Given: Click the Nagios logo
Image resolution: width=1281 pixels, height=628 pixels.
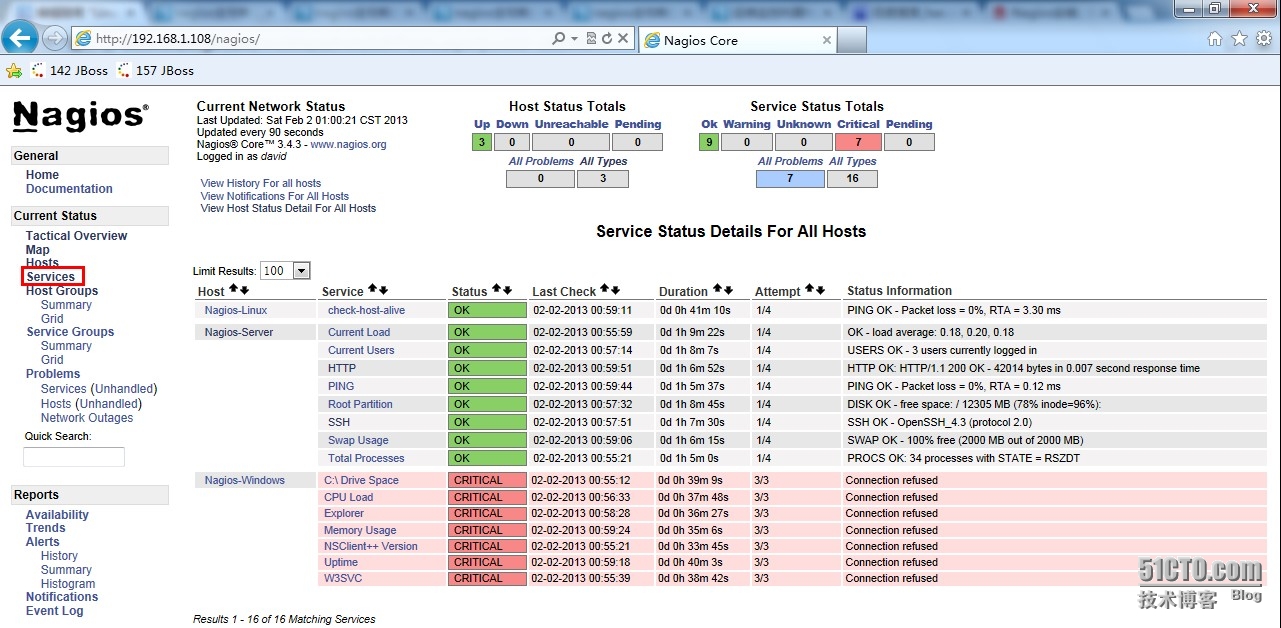Looking at the screenshot, I should (x=80, y=116).
